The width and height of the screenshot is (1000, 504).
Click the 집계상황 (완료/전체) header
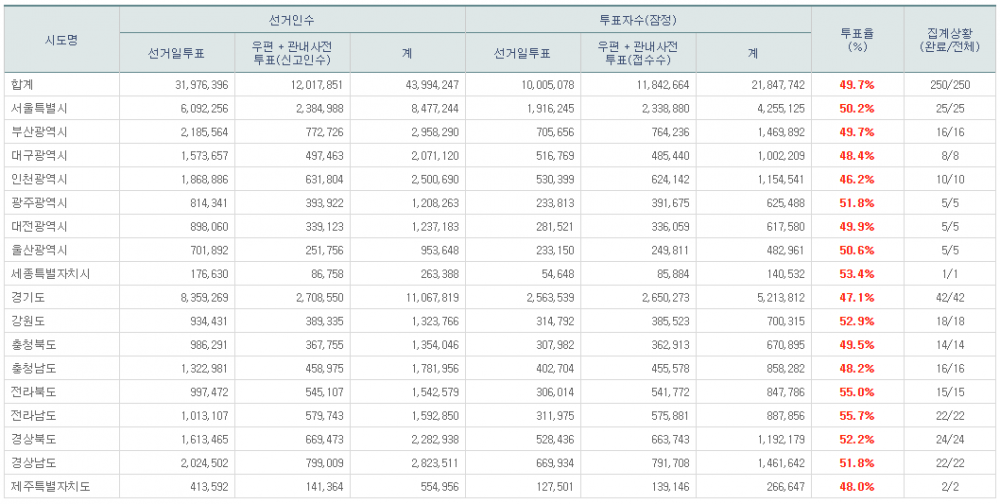(949, 39)
